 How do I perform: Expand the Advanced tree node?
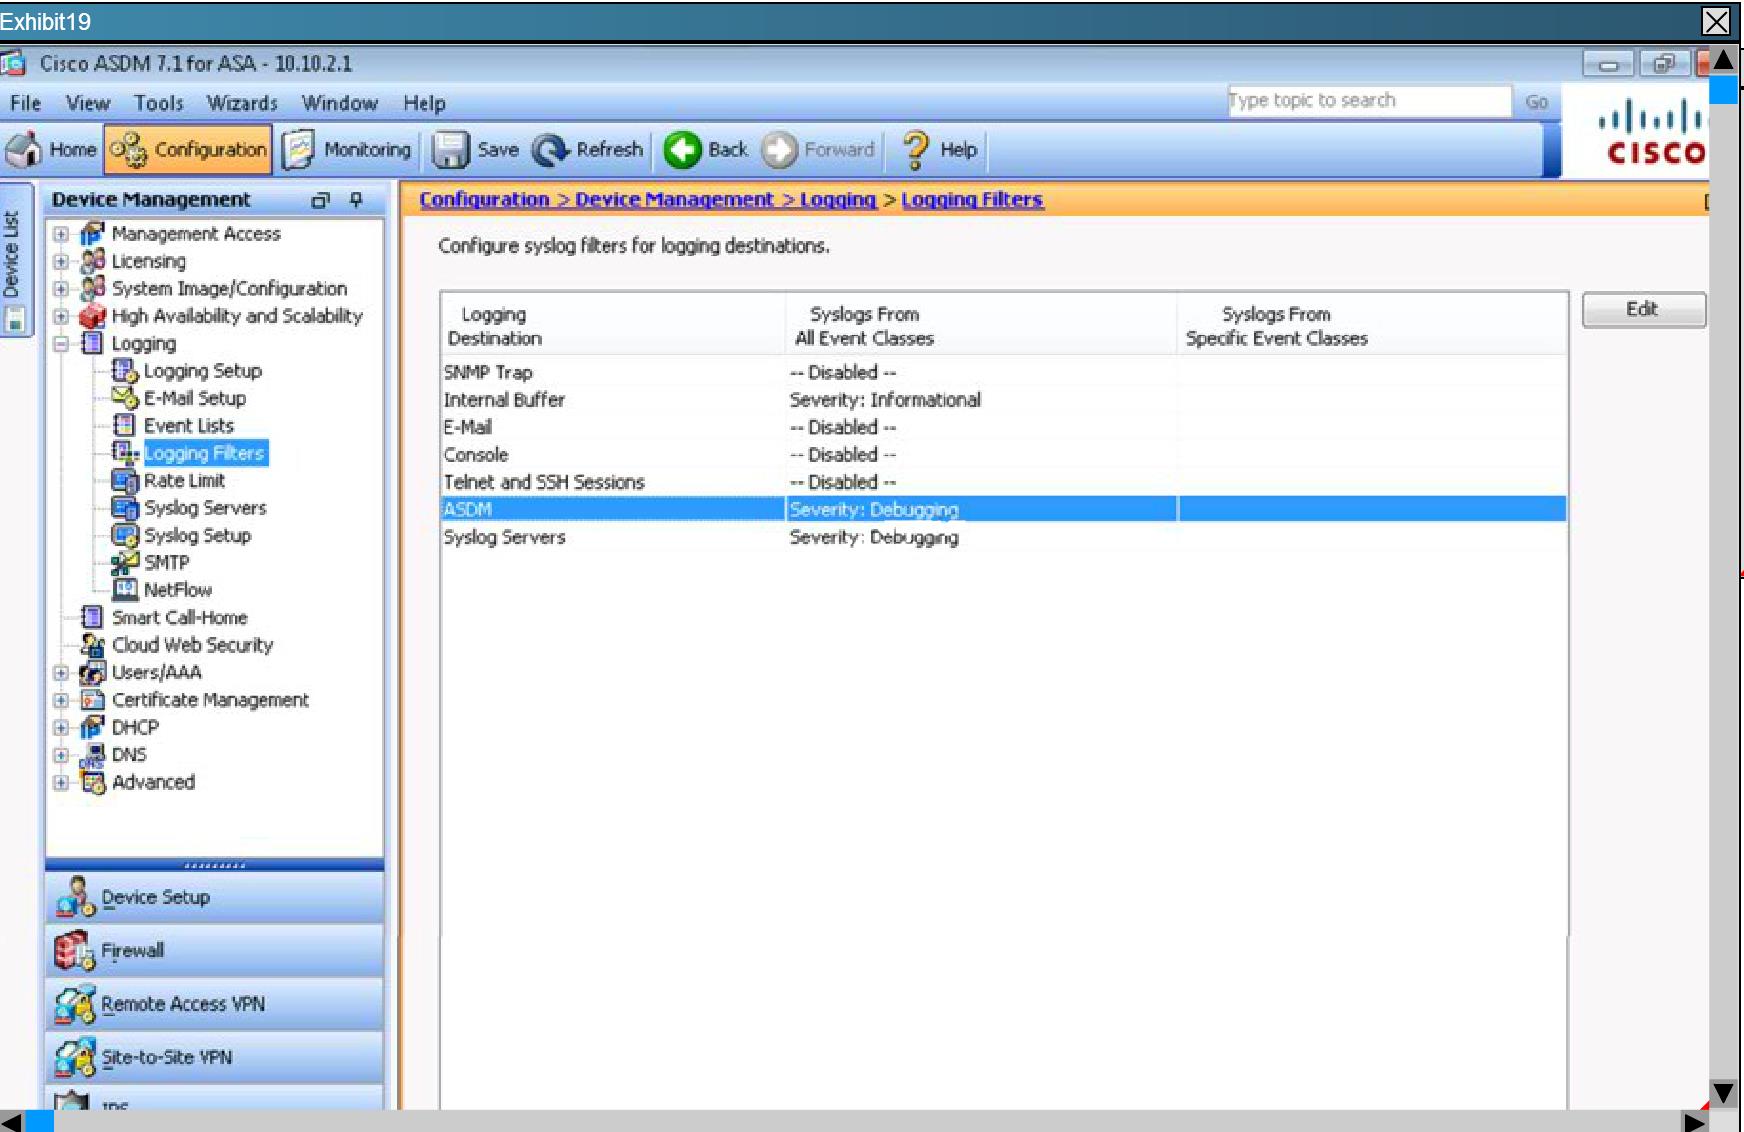61,783
